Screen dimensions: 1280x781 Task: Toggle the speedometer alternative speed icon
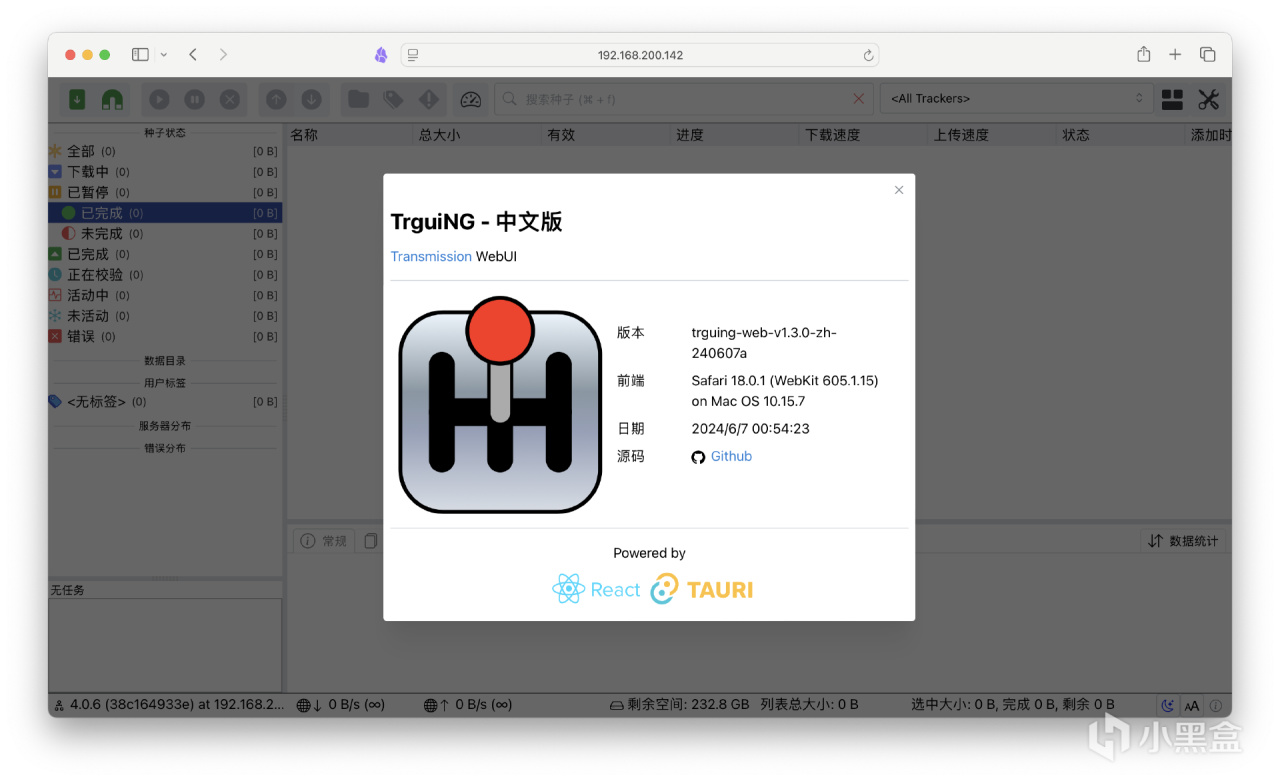pos(471,99)
